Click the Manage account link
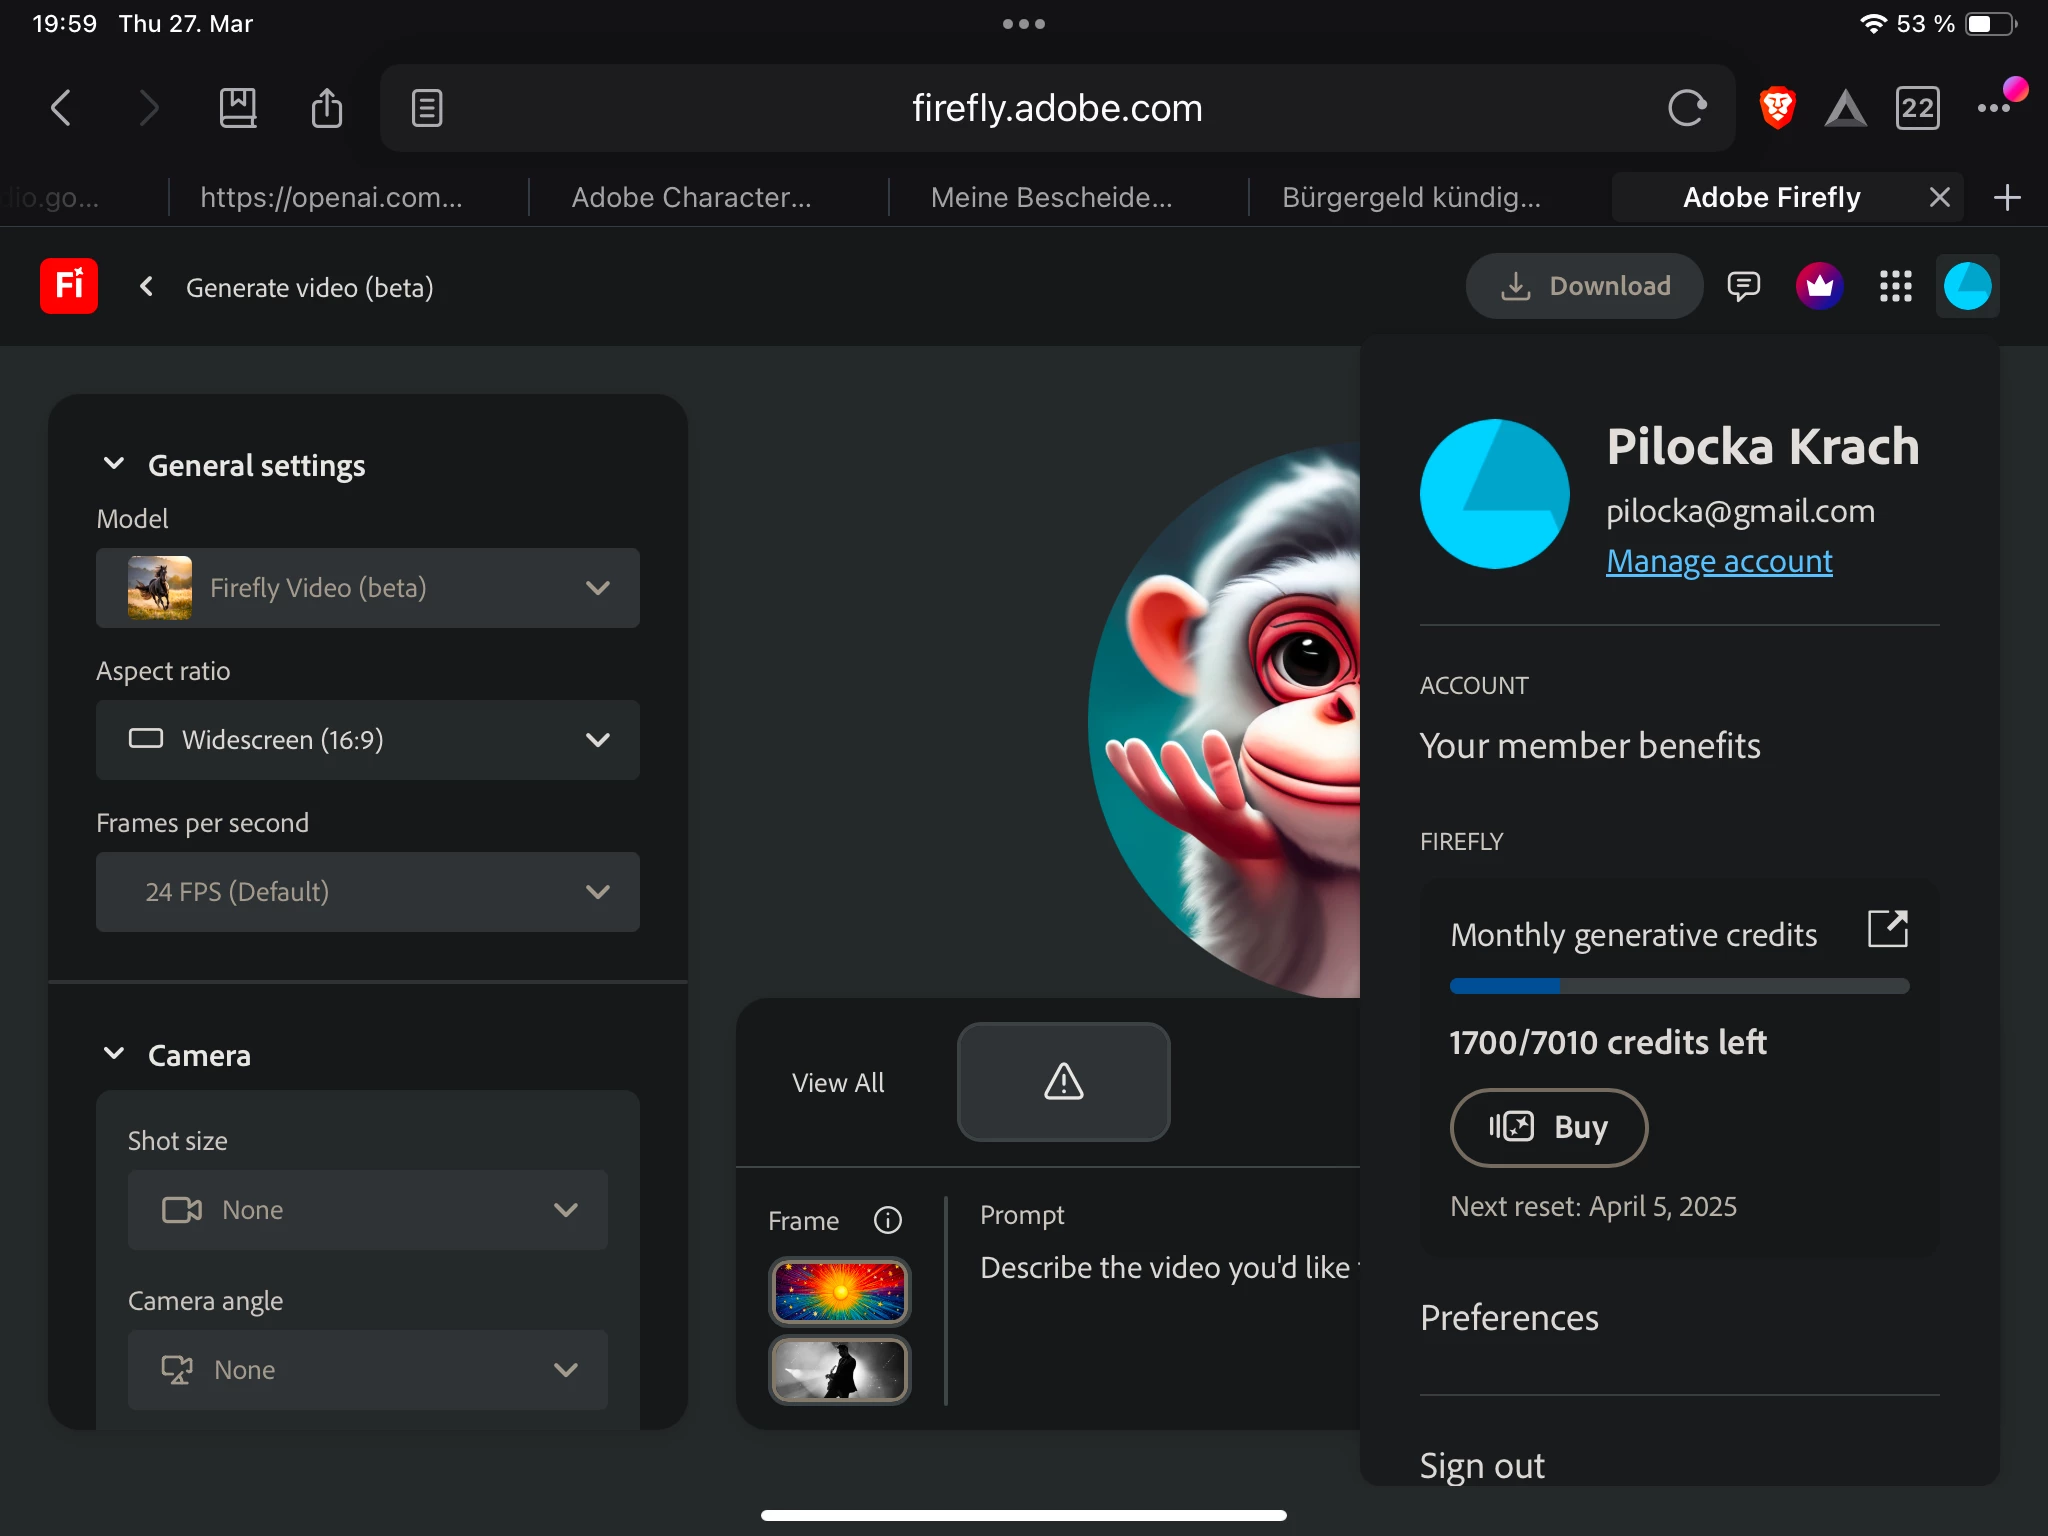The width and height of the screenshot is (2048, 1536). pyautogui.click(x=1719, y=561)
